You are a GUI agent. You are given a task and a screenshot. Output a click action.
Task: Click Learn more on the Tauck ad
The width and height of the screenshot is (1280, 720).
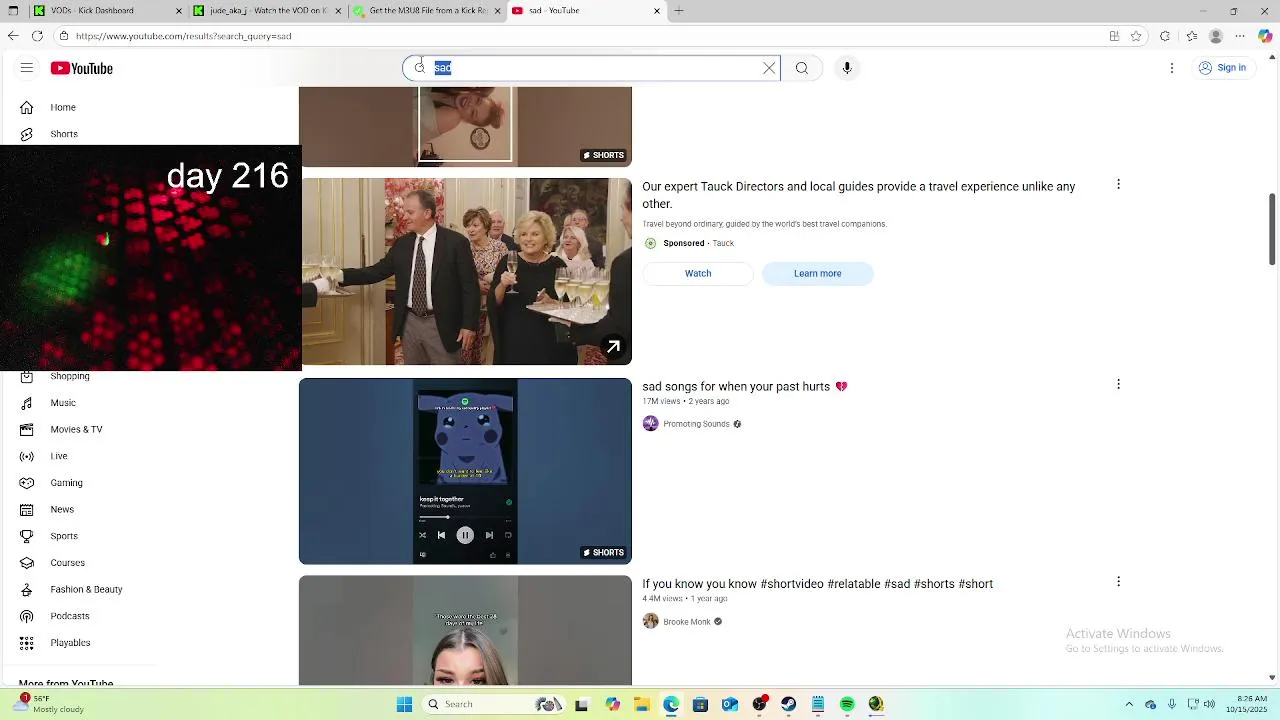818,273
